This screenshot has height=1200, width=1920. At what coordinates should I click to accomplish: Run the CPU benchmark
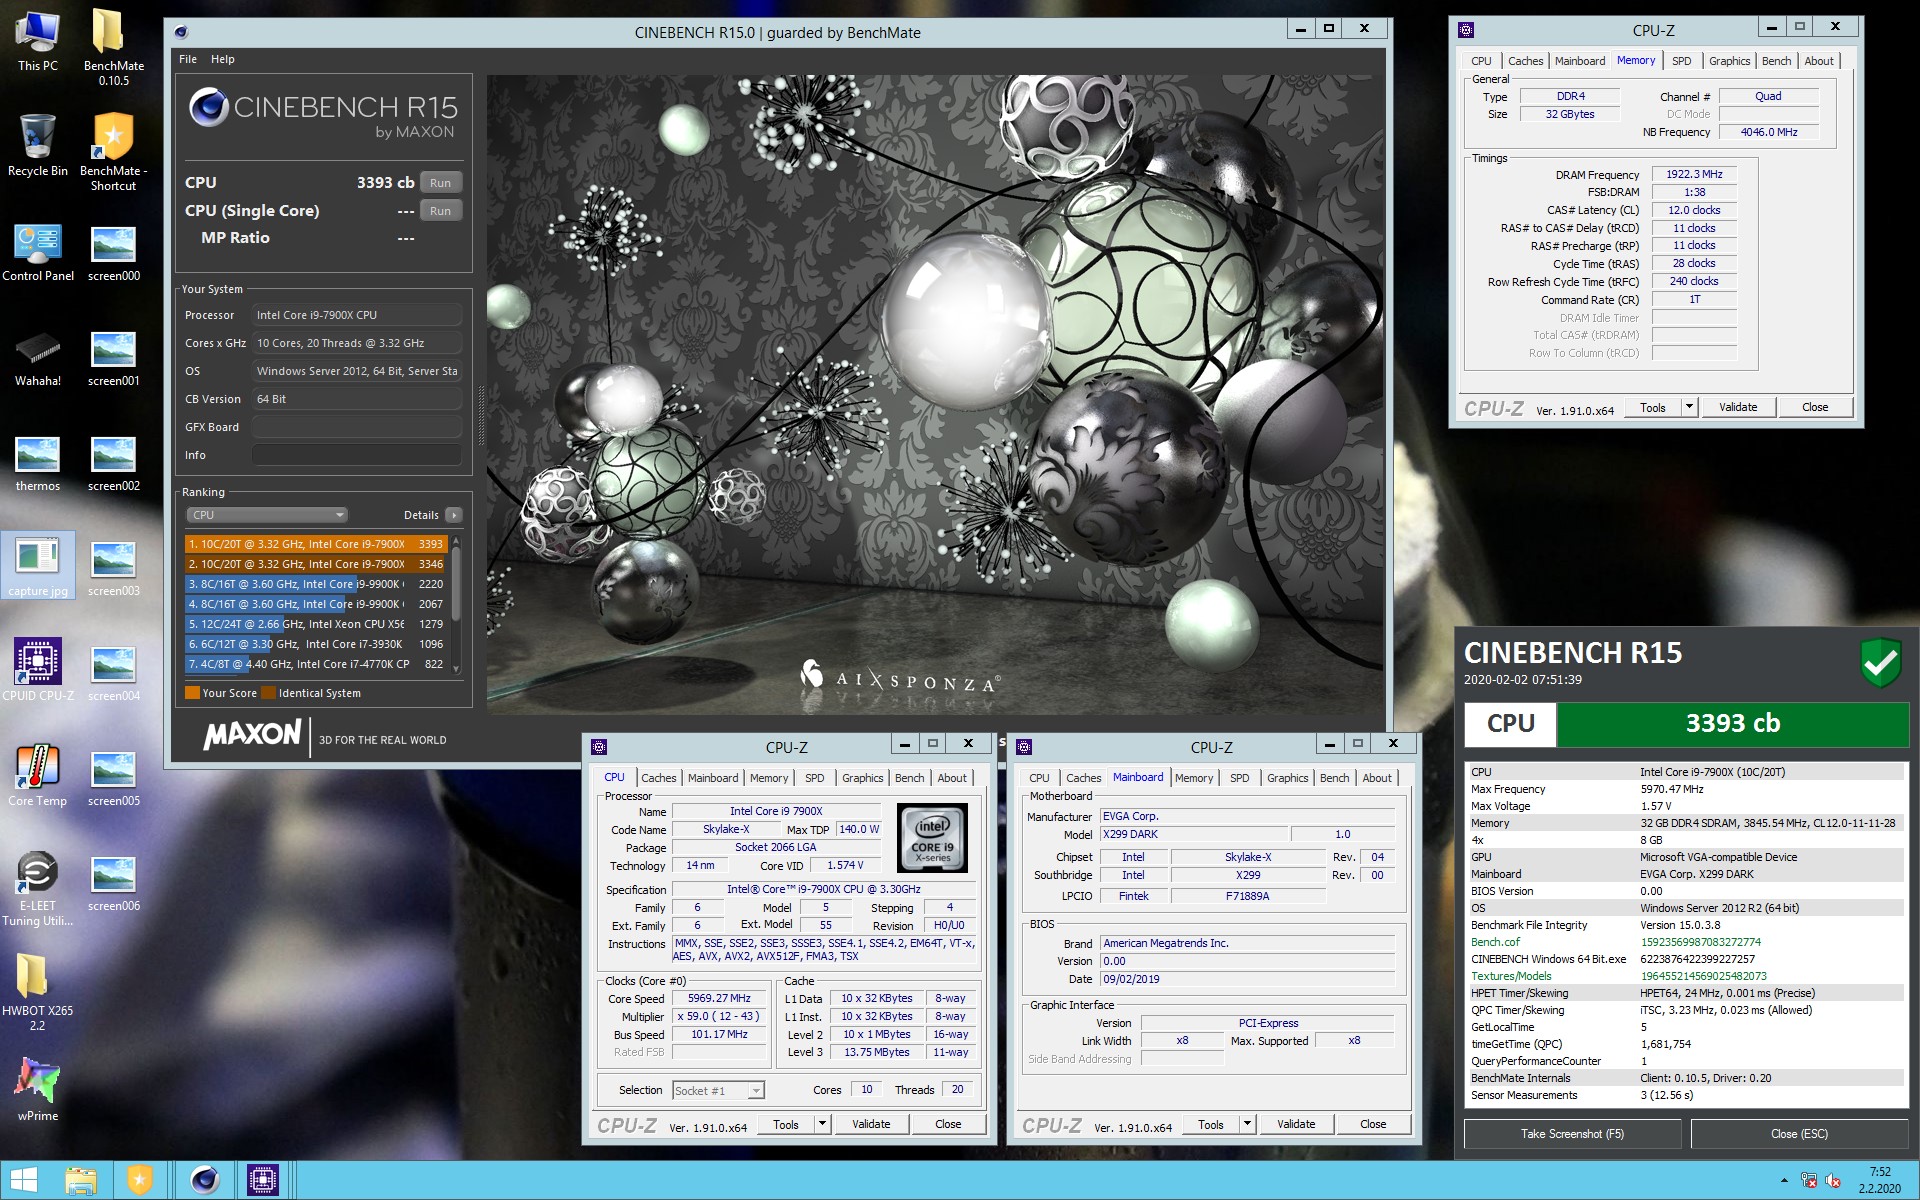[441, 183]
